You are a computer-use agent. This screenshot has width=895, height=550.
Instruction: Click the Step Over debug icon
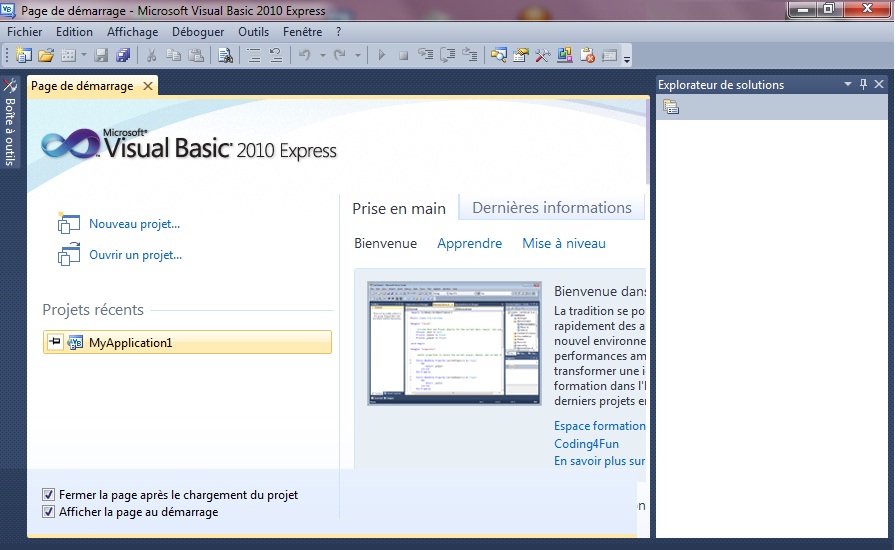[x=448, y=55]
